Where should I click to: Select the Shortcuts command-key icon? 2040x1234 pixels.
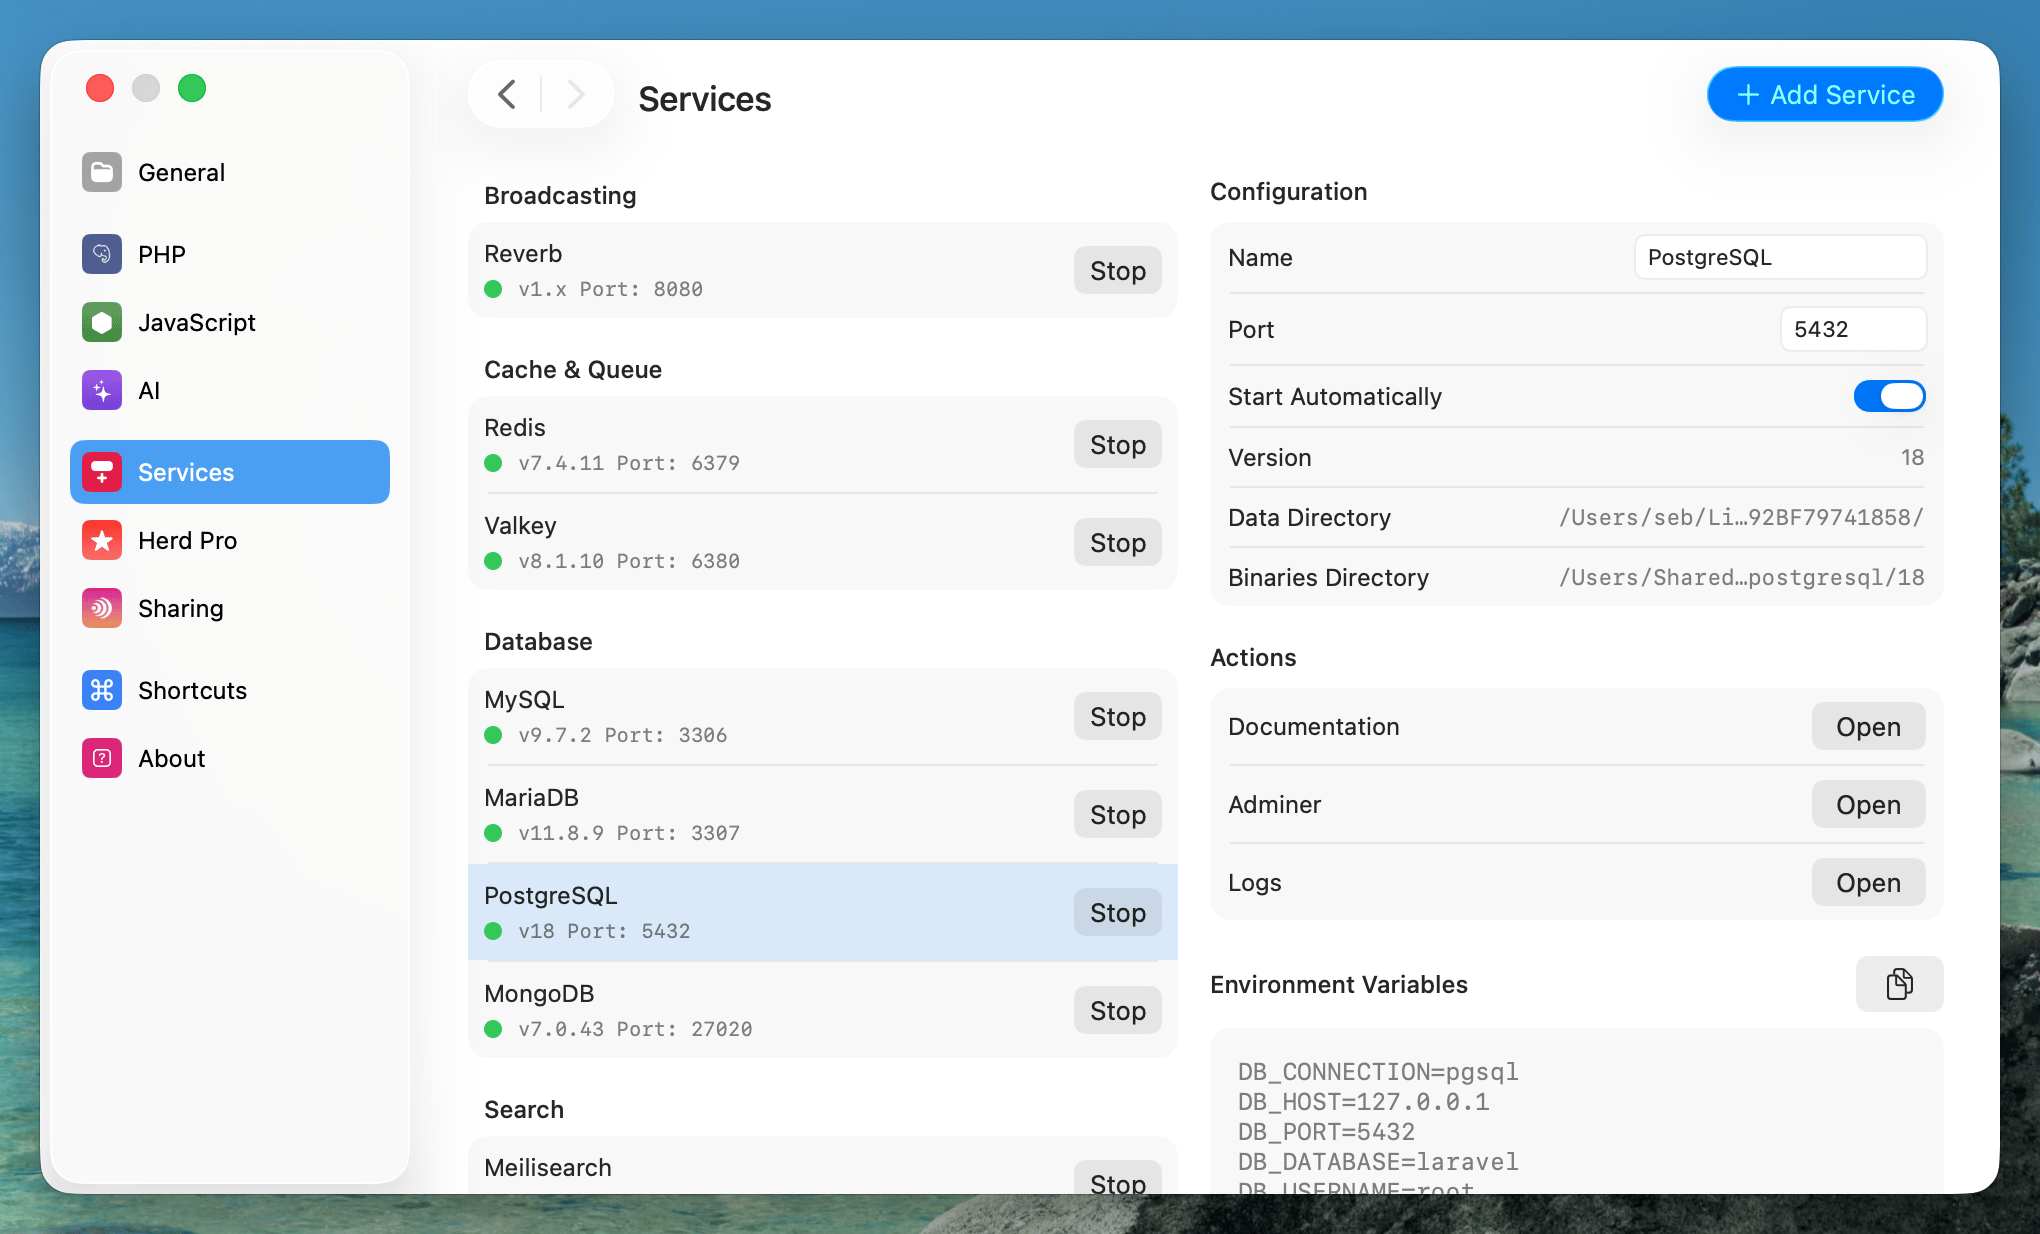pyautogui.click(x=102, y=690)
